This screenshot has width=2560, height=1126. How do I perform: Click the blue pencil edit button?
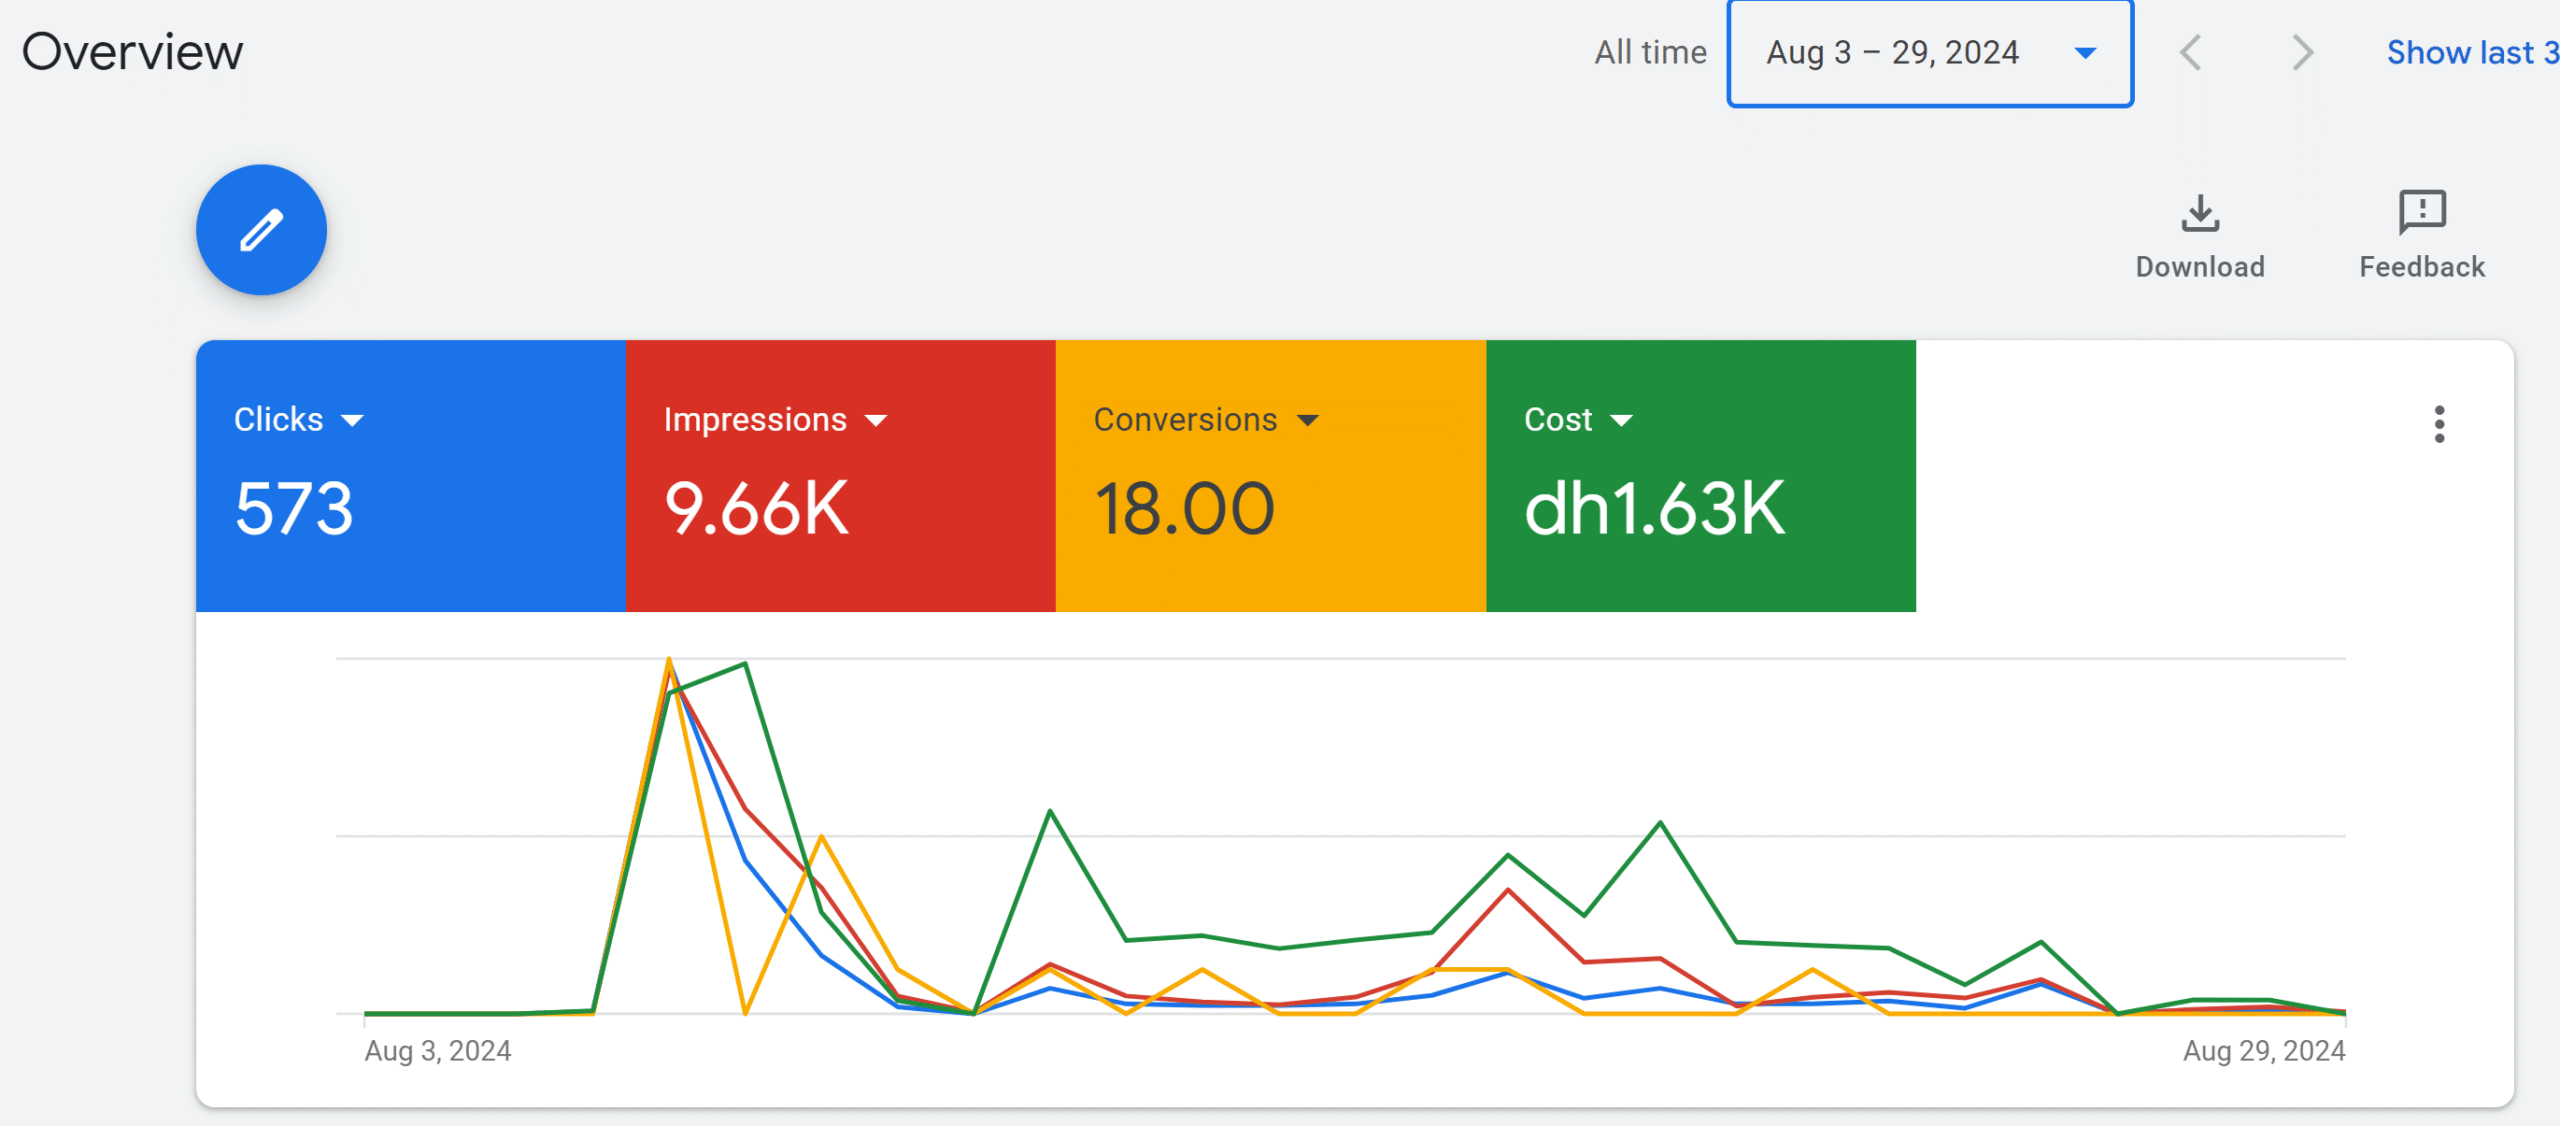click(261, 230)
